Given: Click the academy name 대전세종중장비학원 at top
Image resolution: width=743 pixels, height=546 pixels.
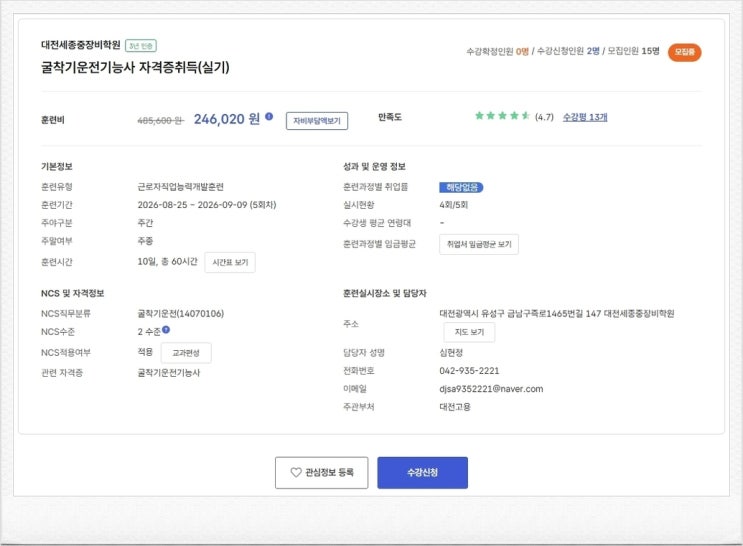Looking at the screenshot, I should (81, 45).
